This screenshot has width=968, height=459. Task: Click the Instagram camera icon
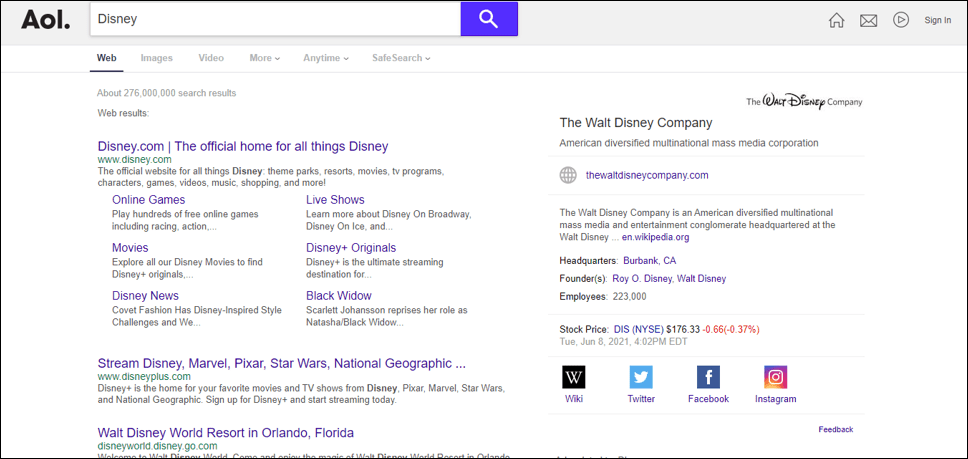pyautogui.click(x=775, y=377)
